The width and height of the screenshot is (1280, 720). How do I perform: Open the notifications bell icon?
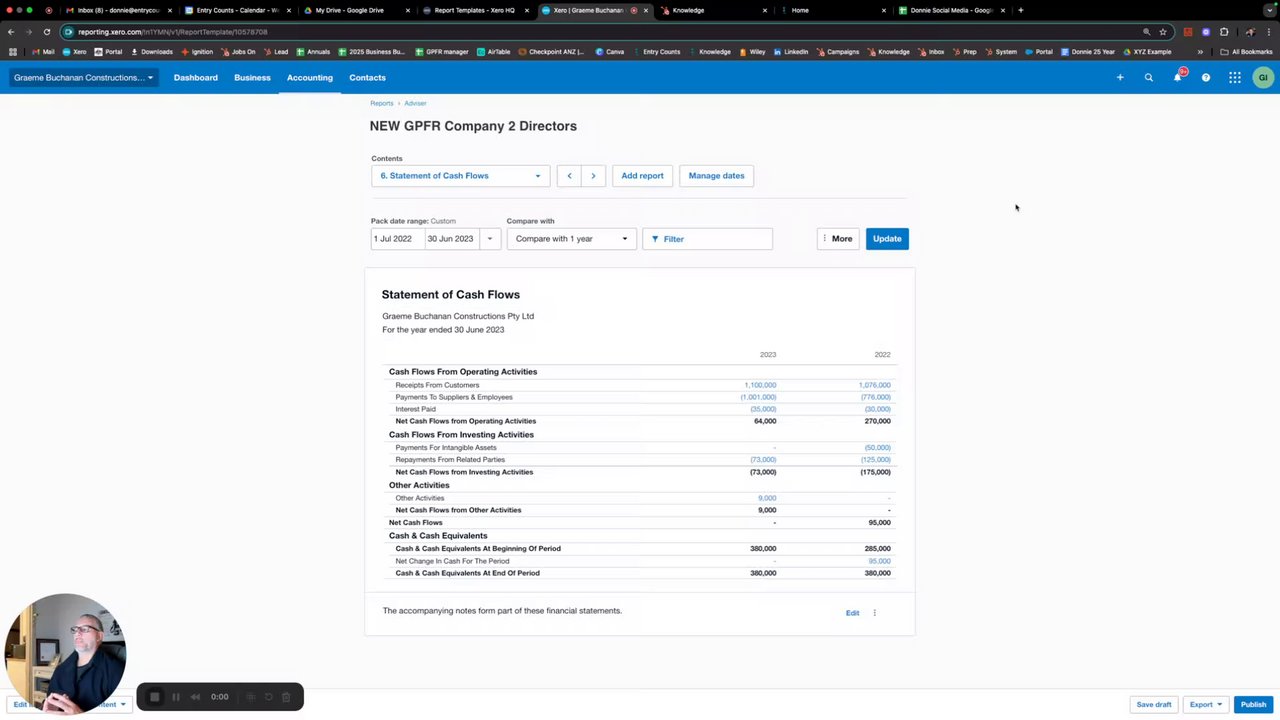tap(1178, 77)
